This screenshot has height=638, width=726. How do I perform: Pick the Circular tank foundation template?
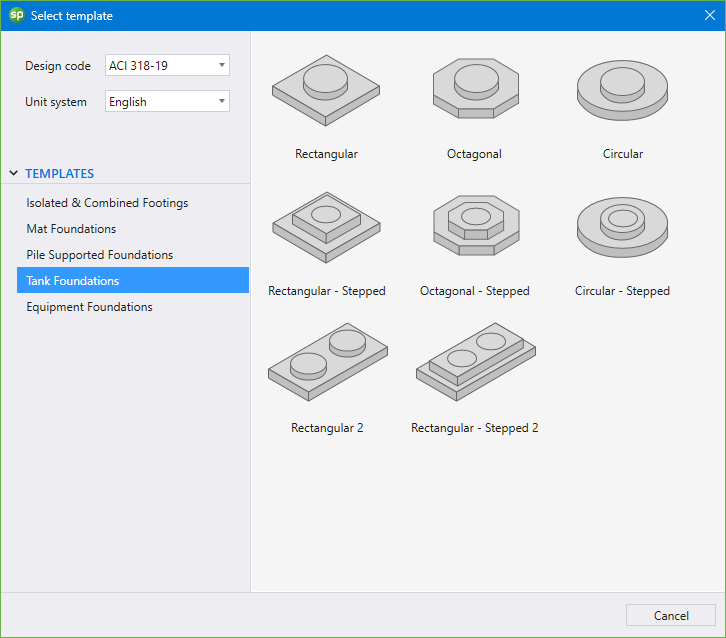(622, 92)
